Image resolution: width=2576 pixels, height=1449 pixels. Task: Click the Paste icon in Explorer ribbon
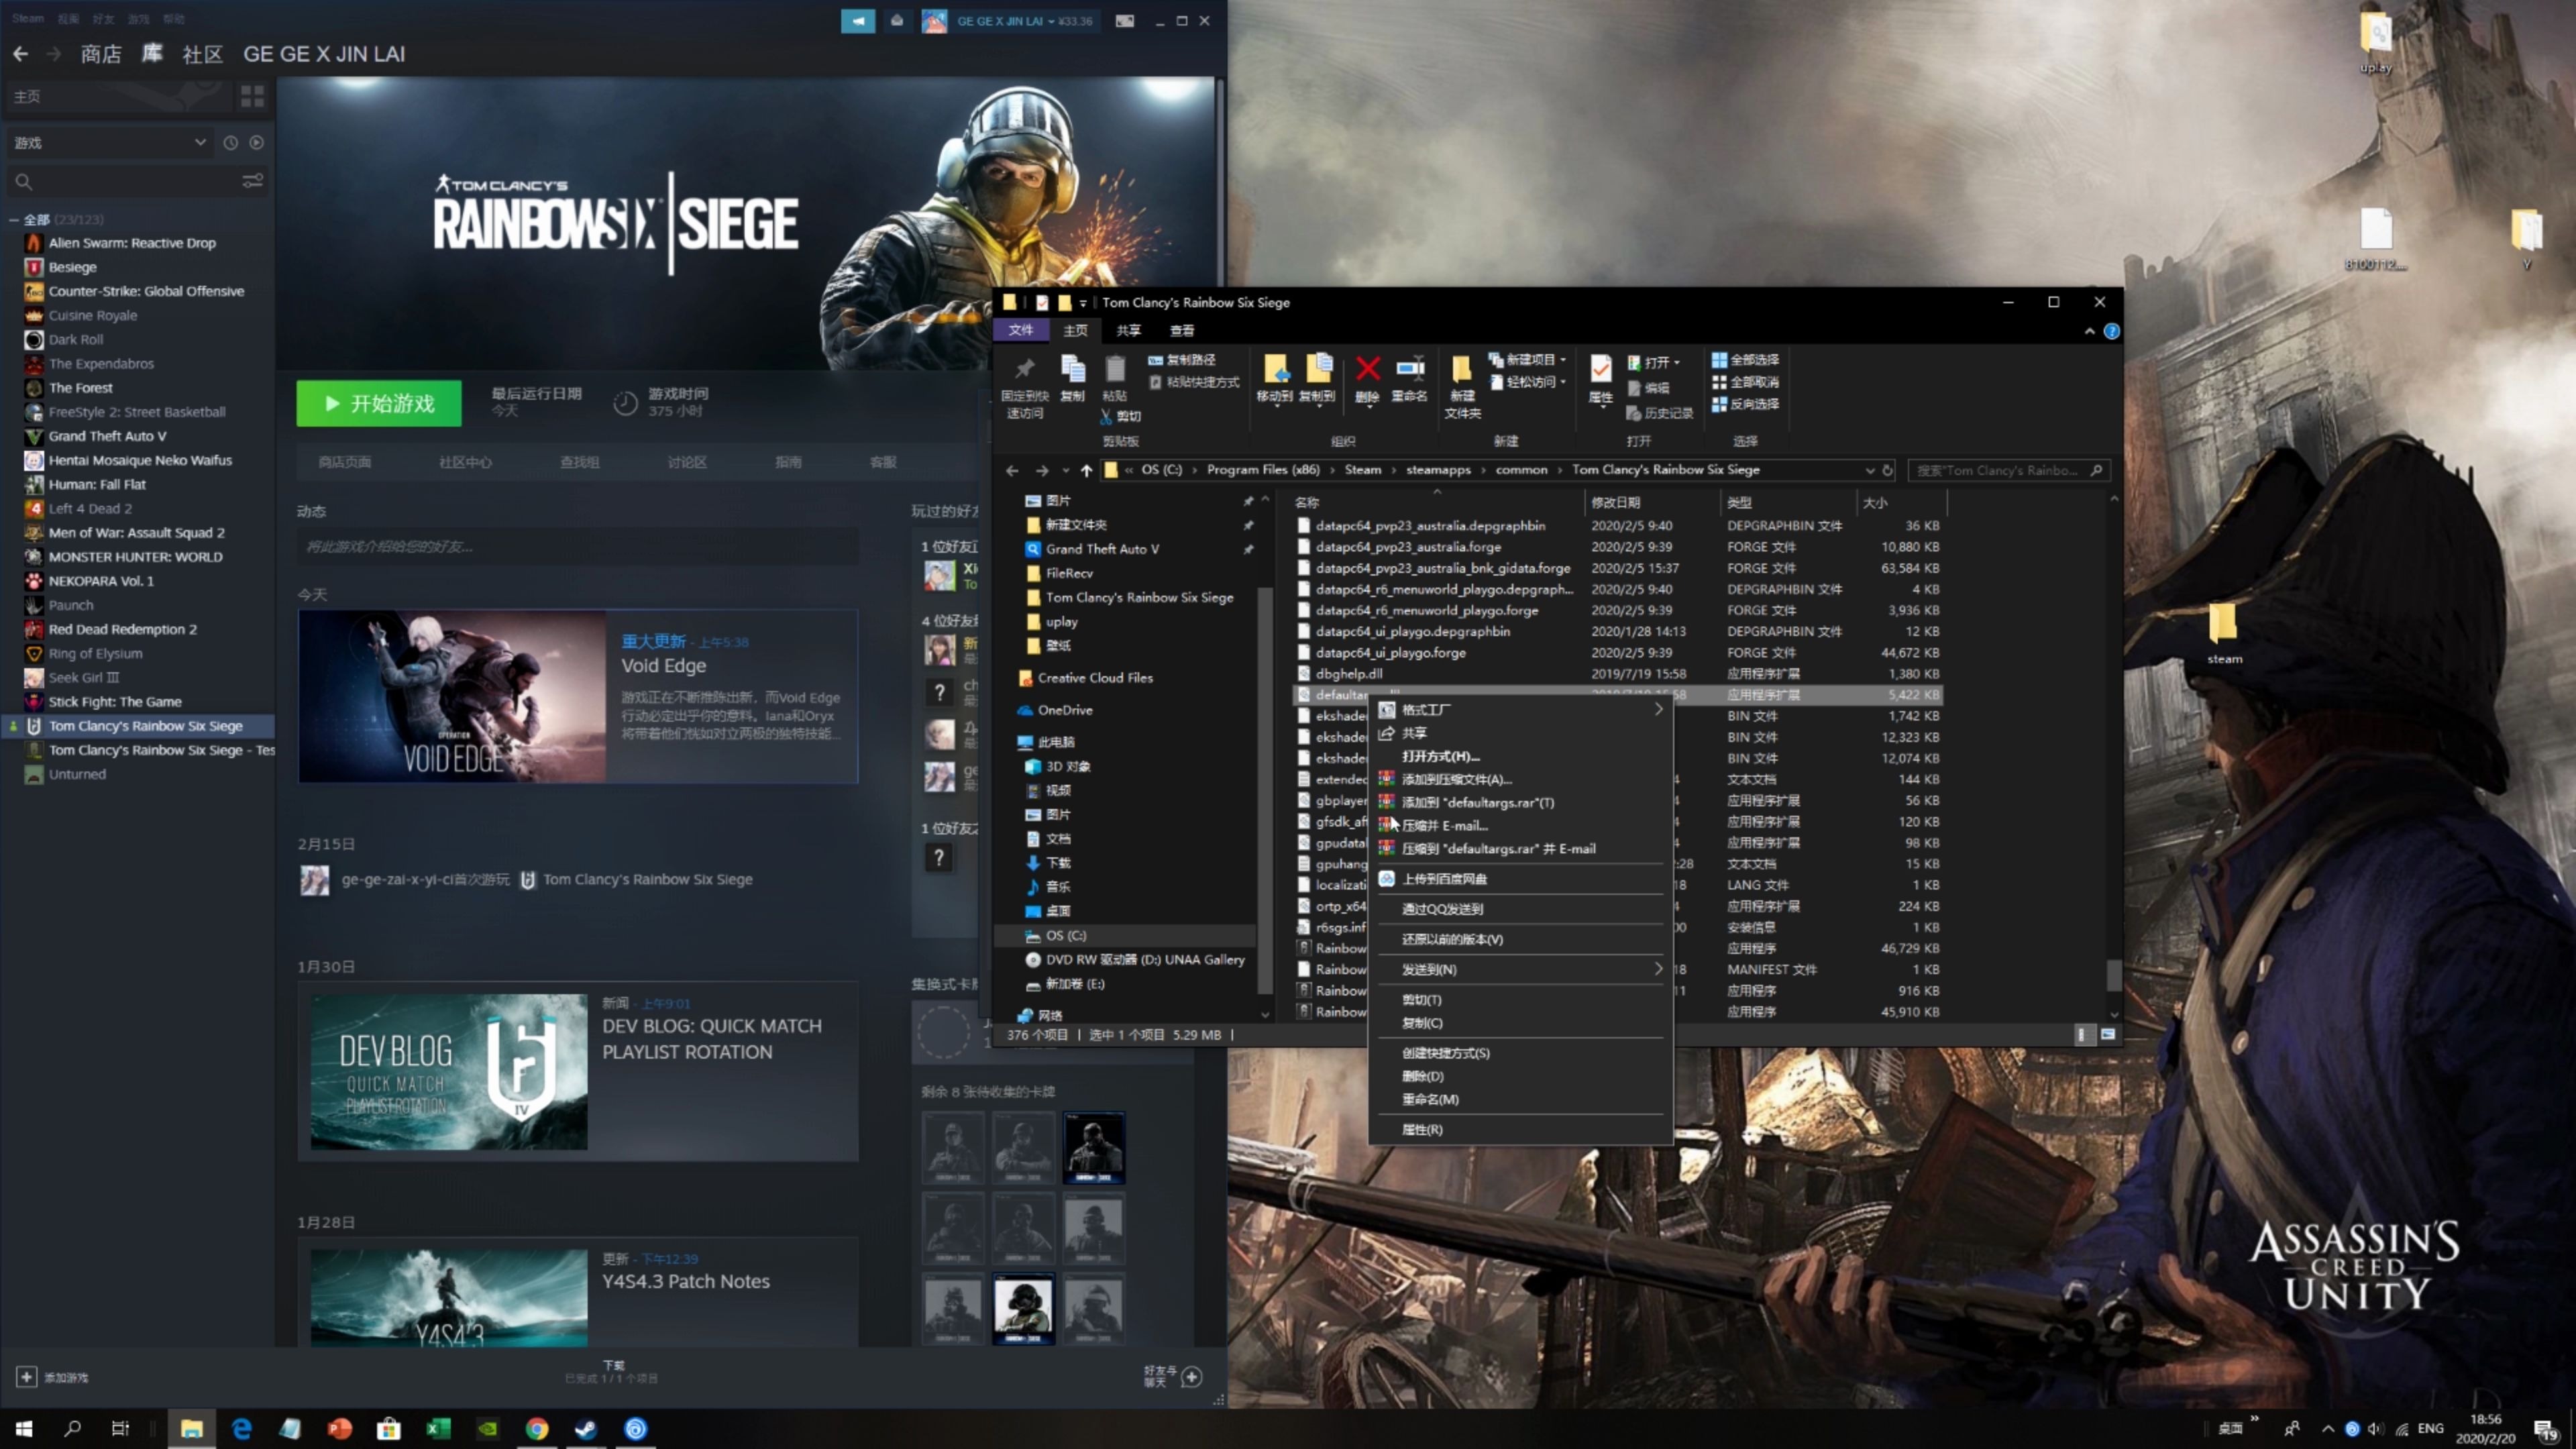click(x=1115, y=370)
